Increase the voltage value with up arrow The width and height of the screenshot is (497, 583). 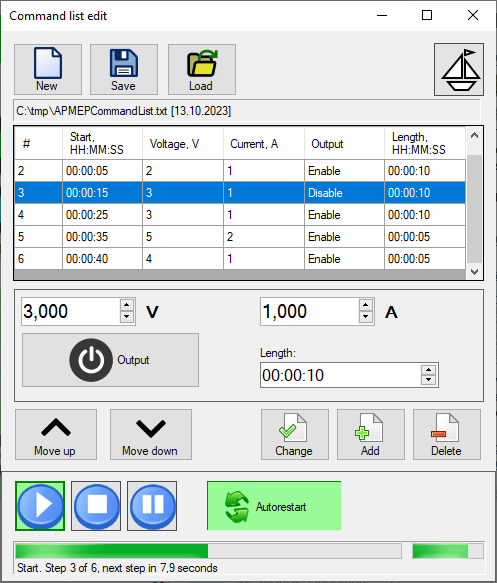[x=127, y=305]
